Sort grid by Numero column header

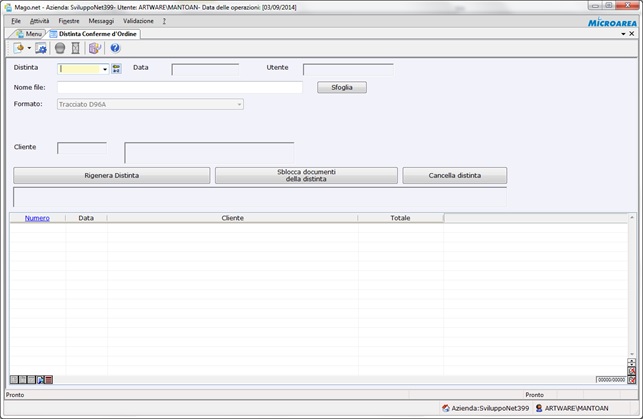coord(37,217)
